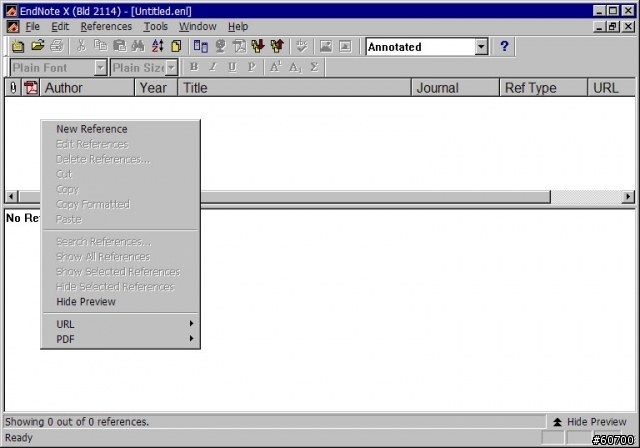Expand the PDF submenu in context menu

pyautogui.click(x=120, y=339)
